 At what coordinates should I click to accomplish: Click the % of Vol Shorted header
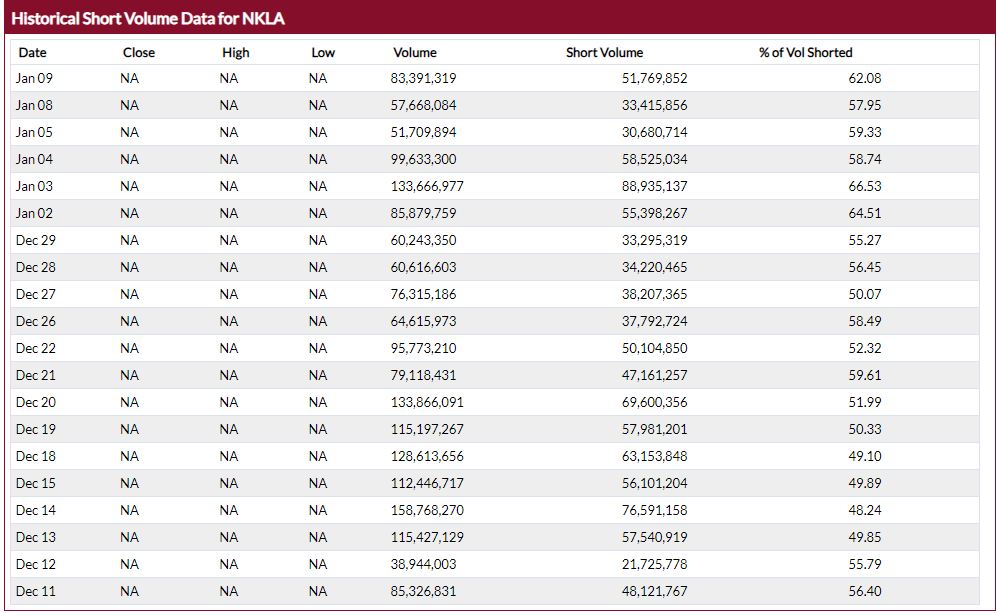pos(806,53)
